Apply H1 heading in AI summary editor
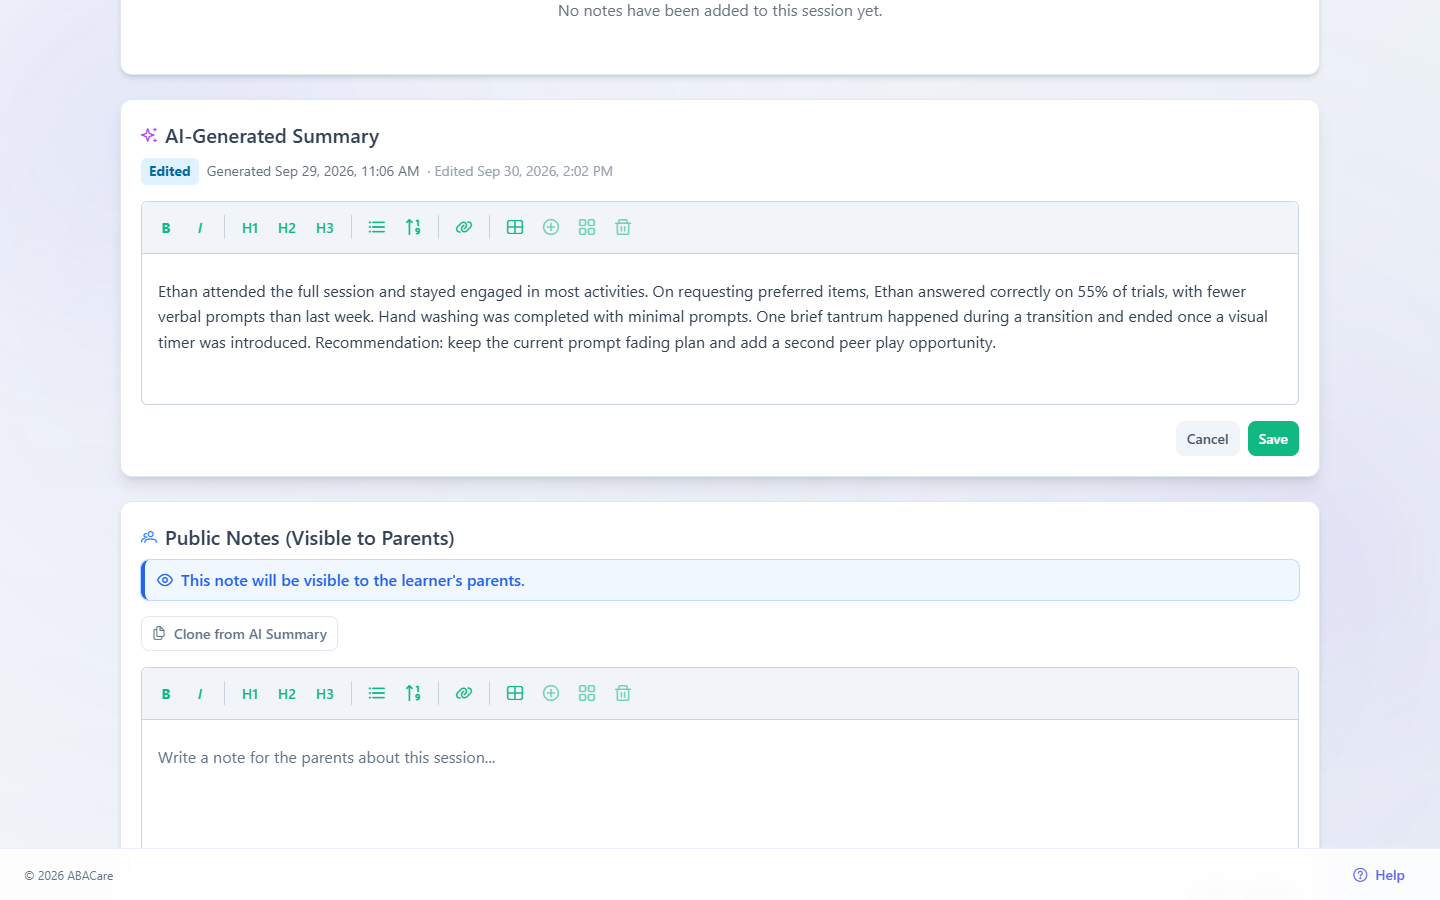The height and width of the screenshot is (900, 1440). click(250, 228)
